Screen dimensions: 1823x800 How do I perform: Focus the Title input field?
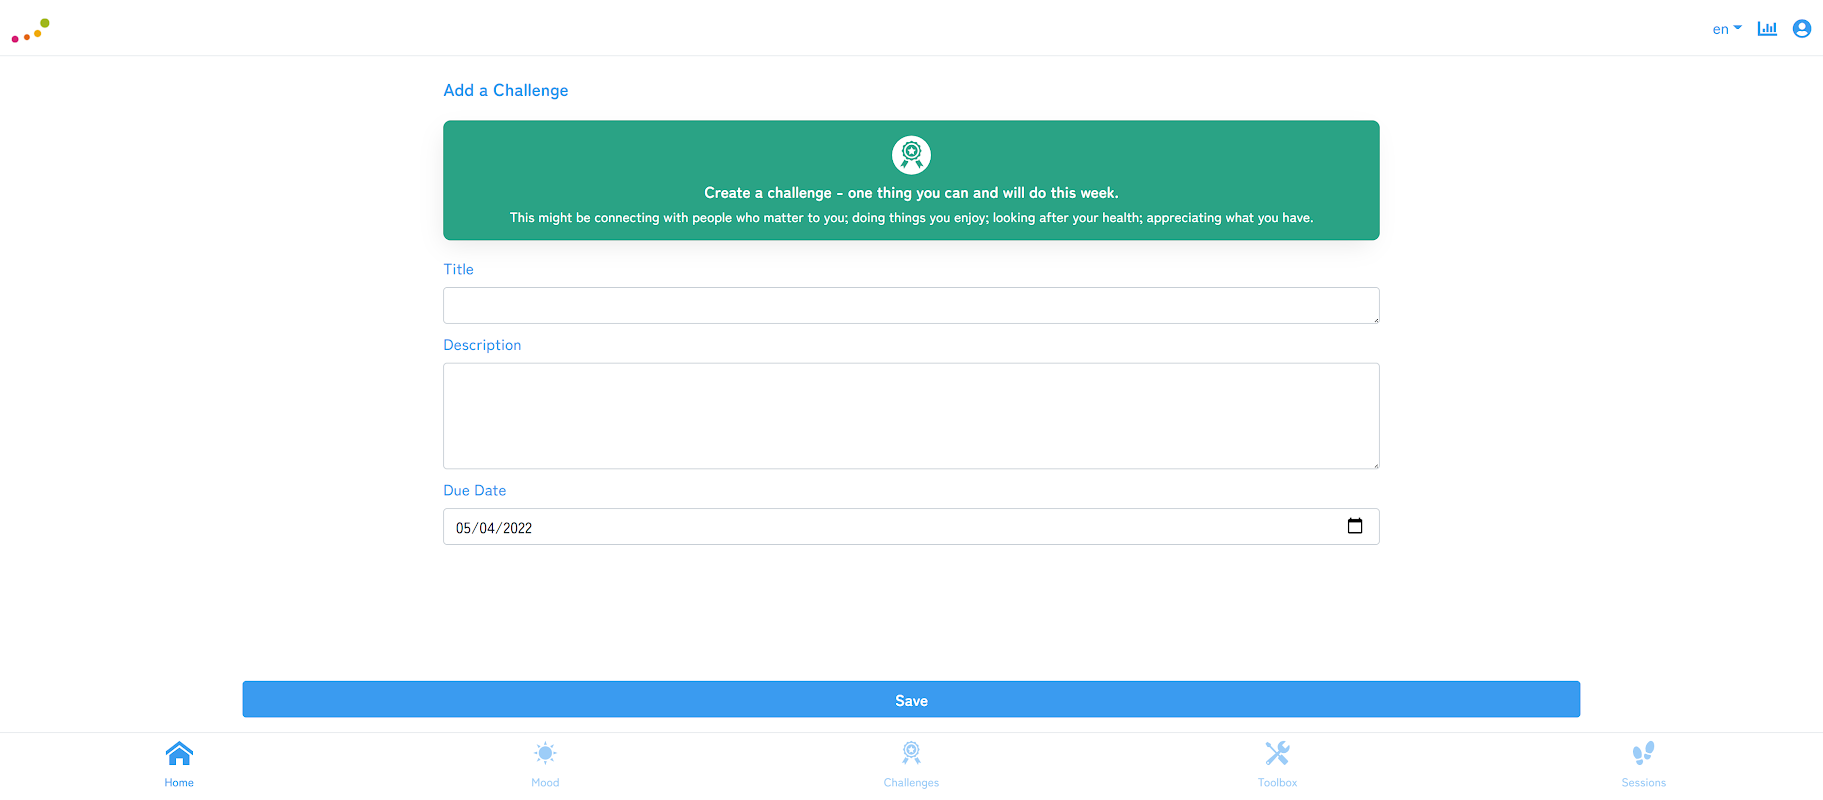tap(911, 305)
